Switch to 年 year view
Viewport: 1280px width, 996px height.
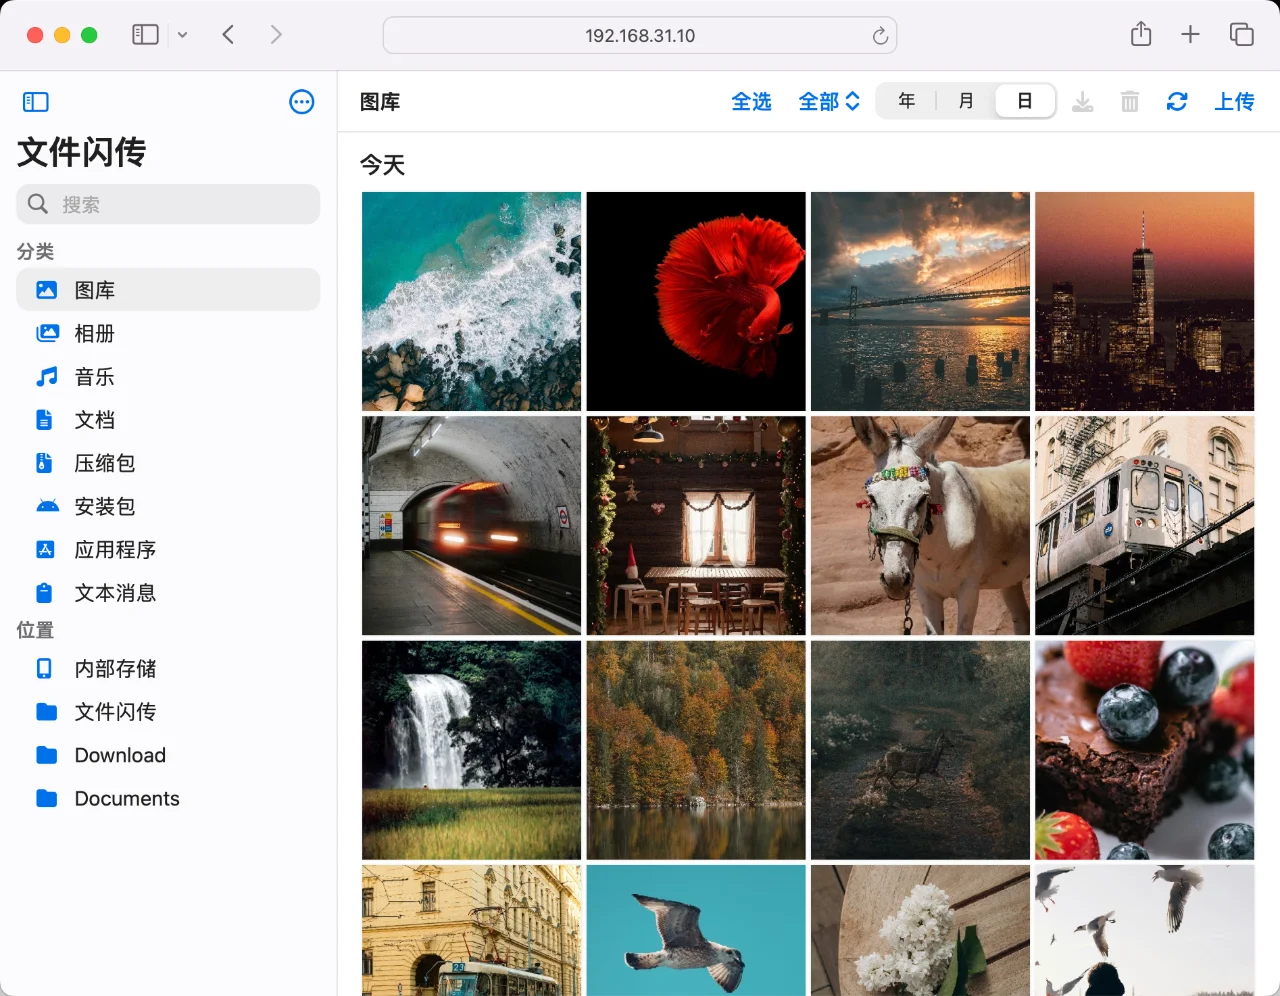tap(907, 101)
